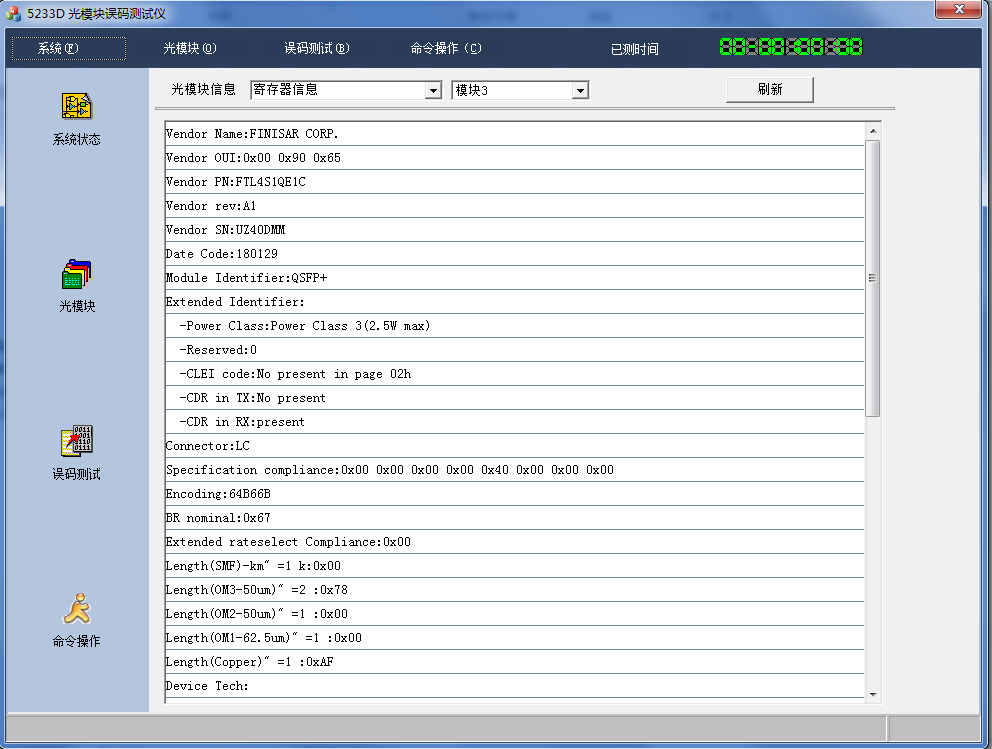
Task: Expand the 模块3 module selector dropdown
Action: pyautogui.click(x=579, y=91)
